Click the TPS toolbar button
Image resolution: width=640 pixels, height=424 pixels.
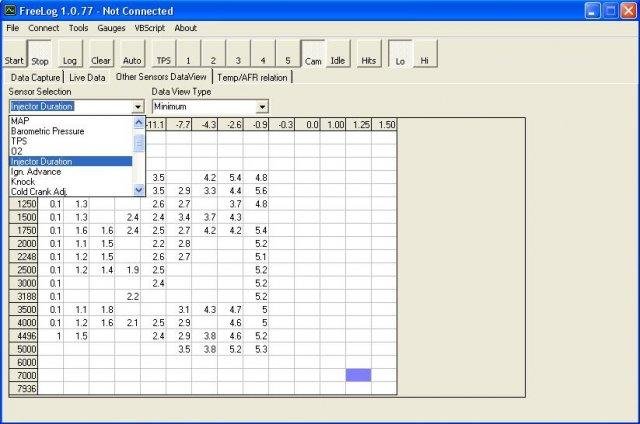point(163,53)
